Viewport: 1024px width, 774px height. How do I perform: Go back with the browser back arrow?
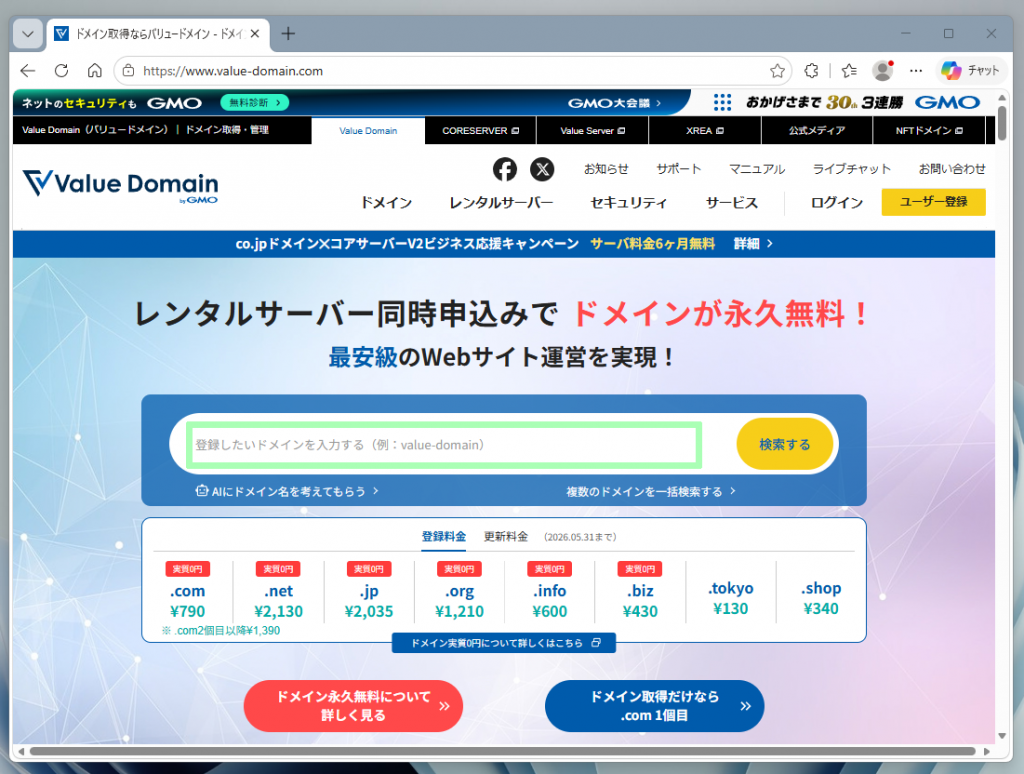(x=27, y=71)
